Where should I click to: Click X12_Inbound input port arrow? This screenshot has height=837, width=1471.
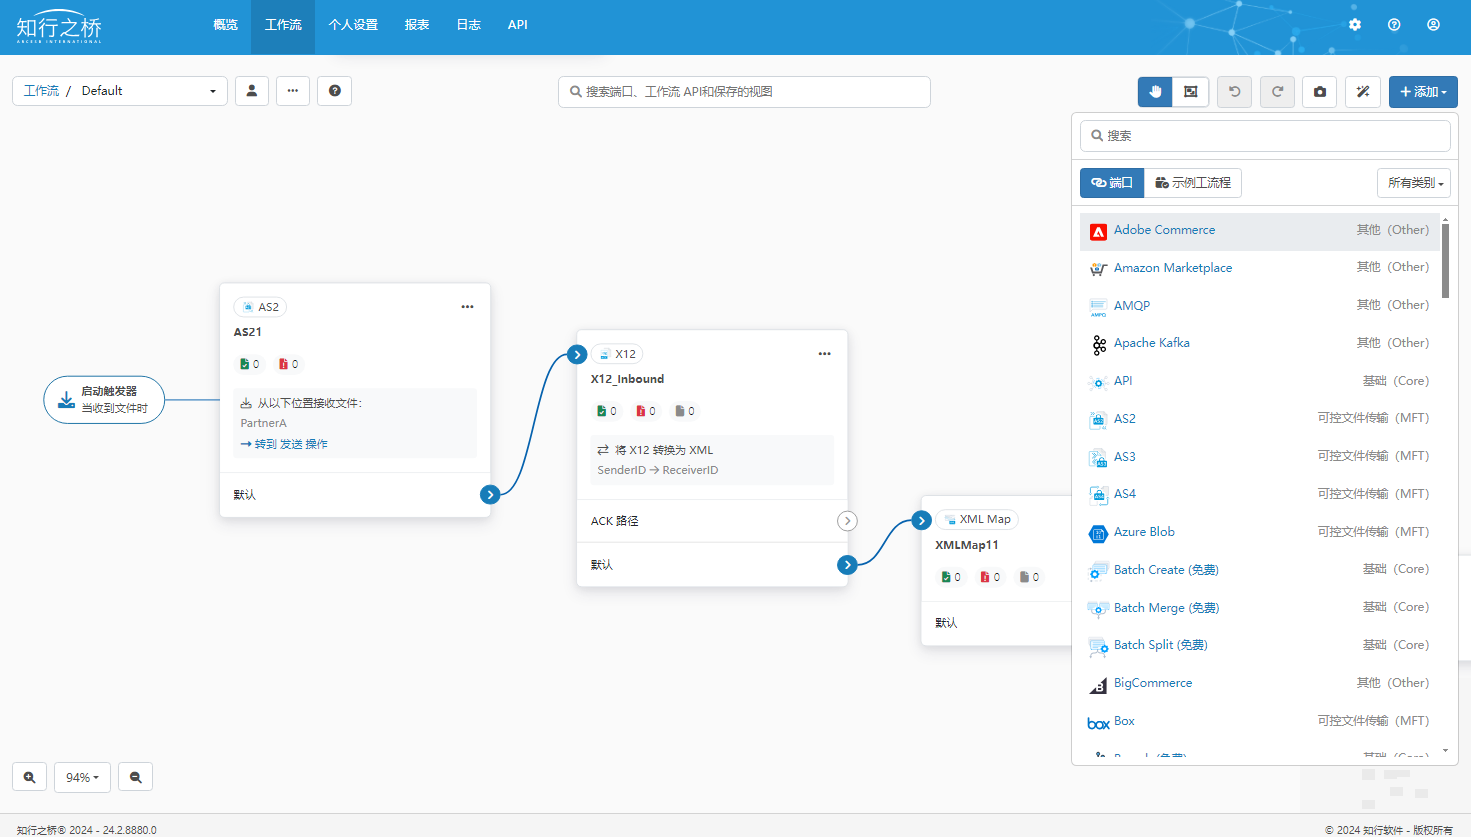point(577,354)
